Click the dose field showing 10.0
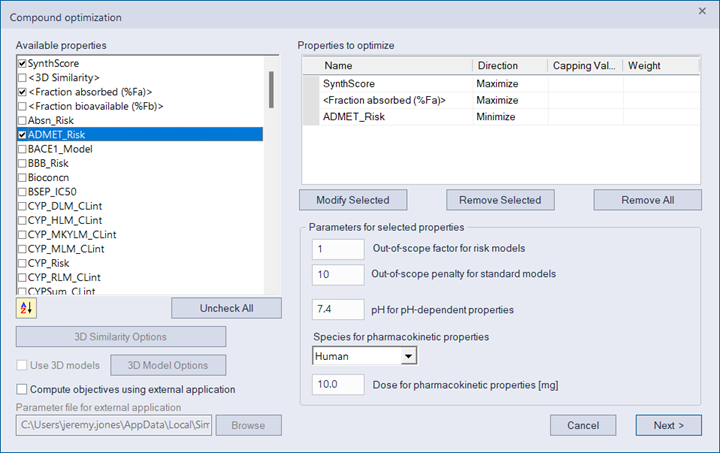Image resolution: width=720 pixels, height=453 pixels. coord(338,385)
